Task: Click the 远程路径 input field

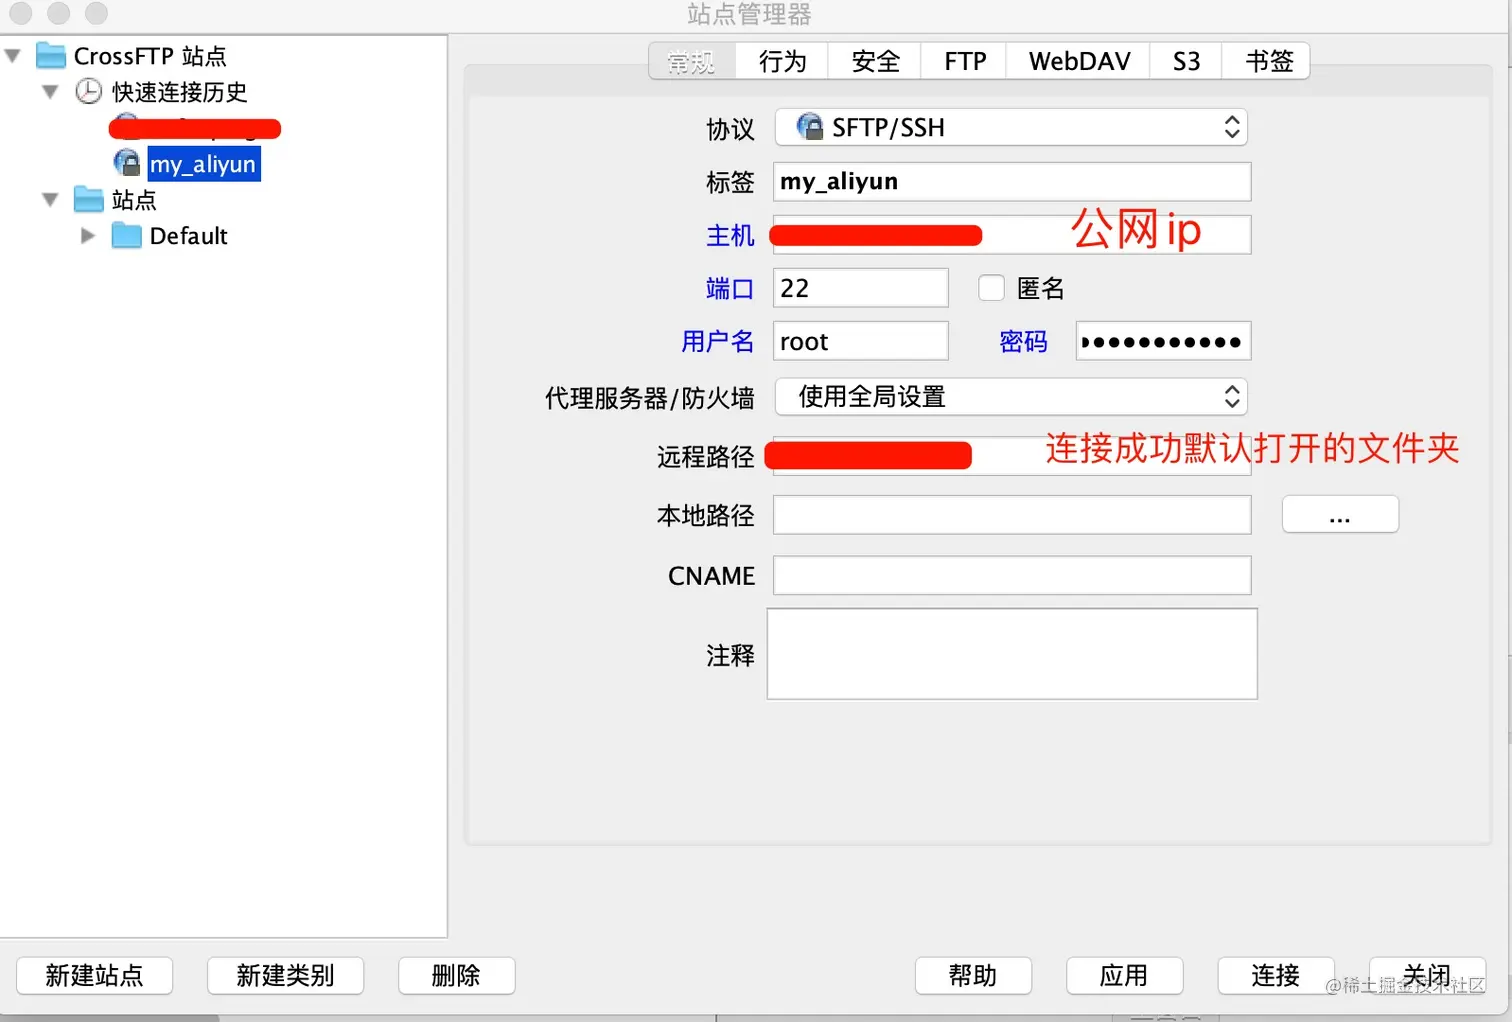Action: tap(1012, 456)
